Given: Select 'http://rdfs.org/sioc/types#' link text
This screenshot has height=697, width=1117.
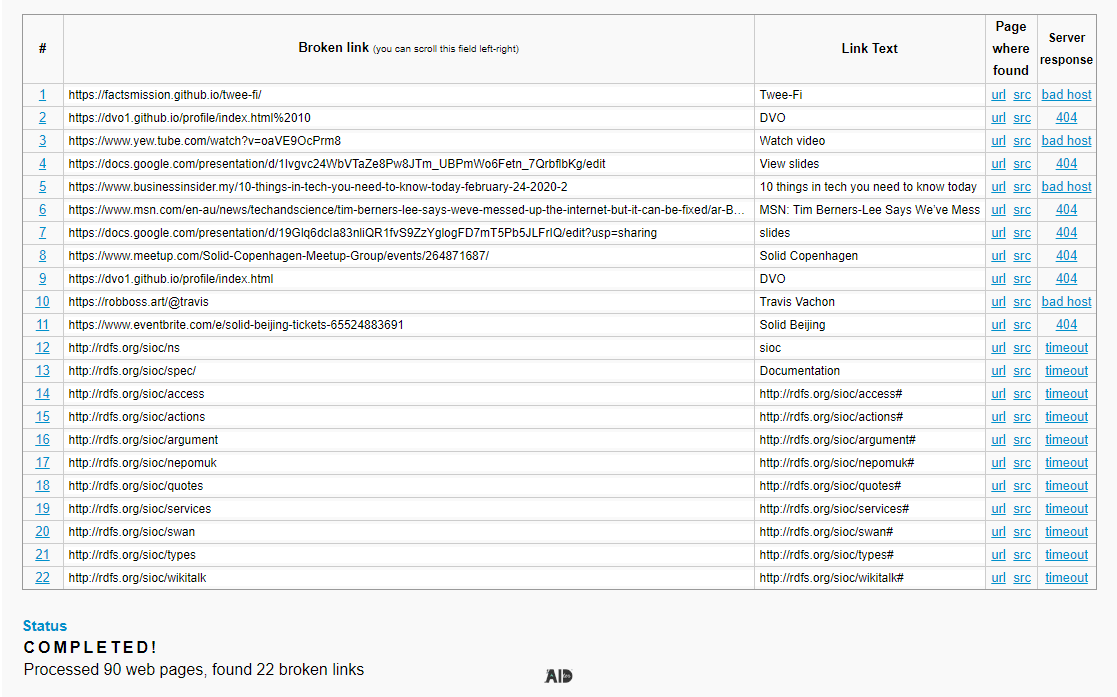Looking at the screenshot, I should 826,554.
